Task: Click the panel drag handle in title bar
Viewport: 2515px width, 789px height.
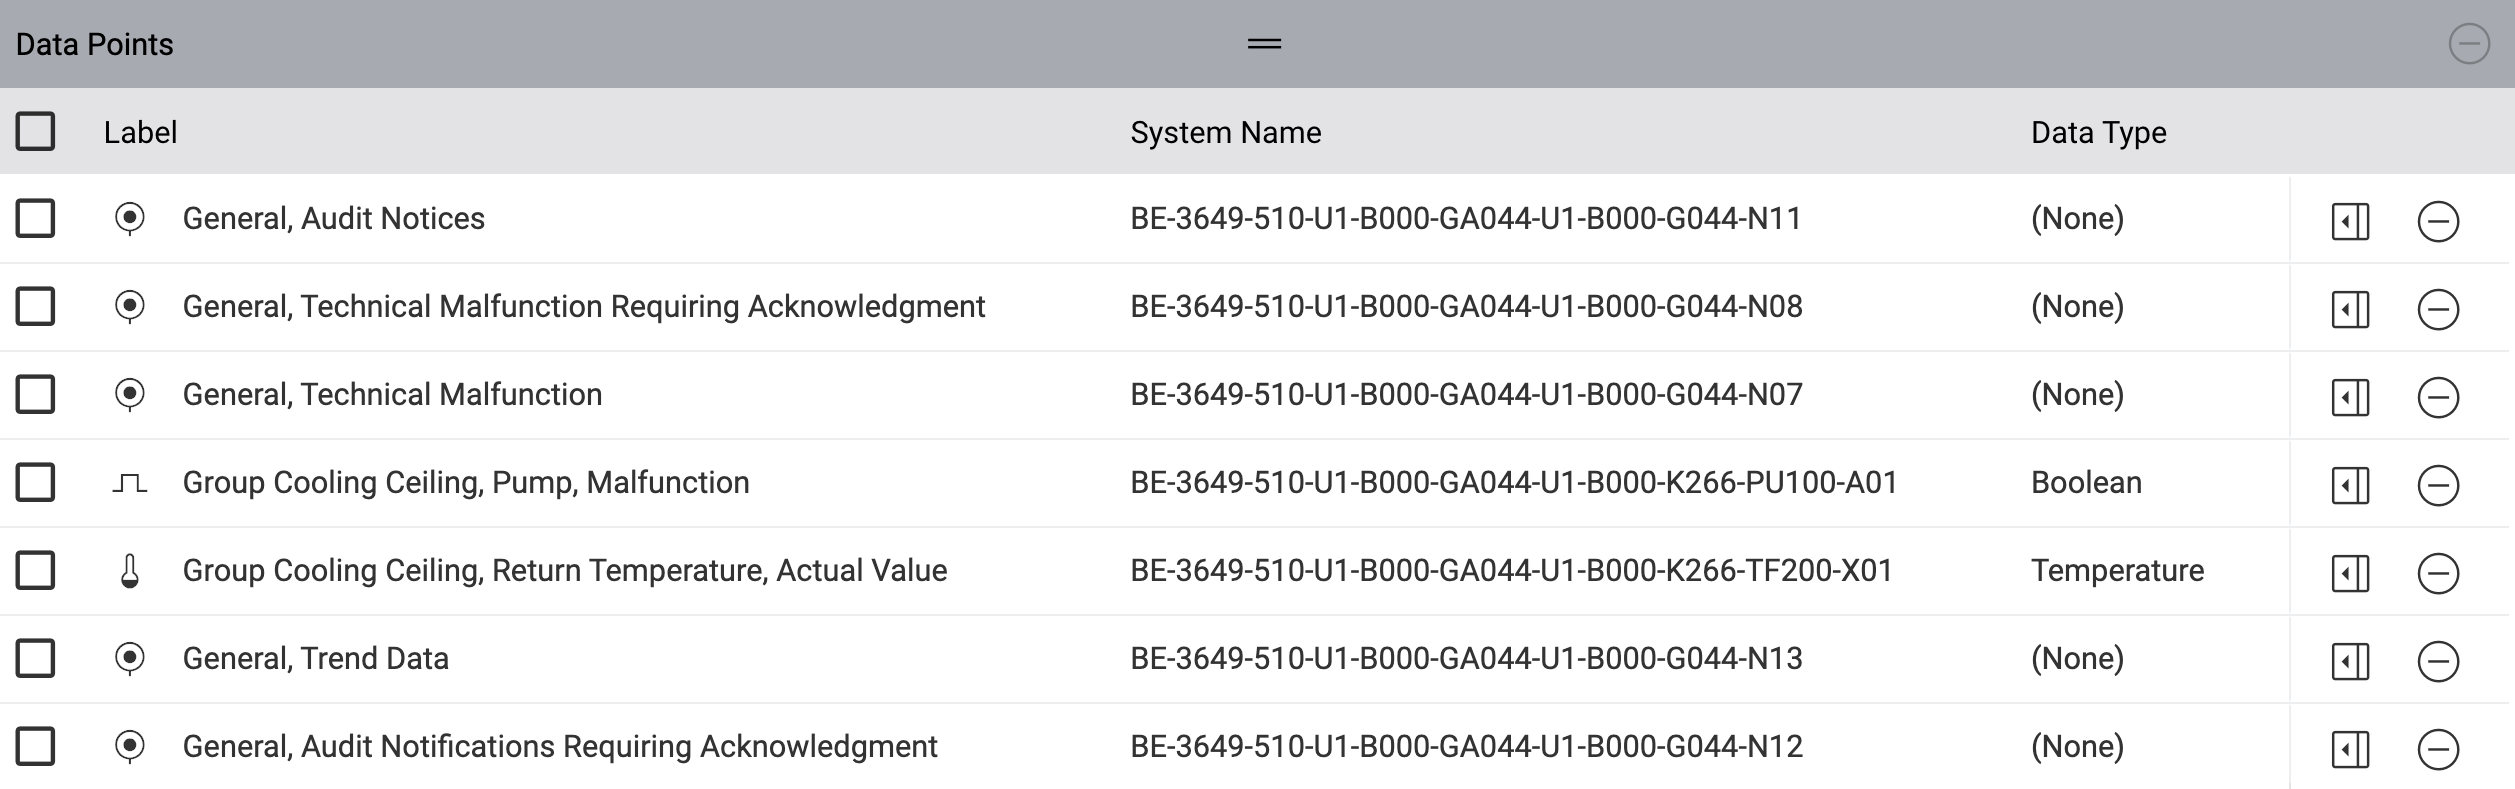Action: coord(1264,44)
